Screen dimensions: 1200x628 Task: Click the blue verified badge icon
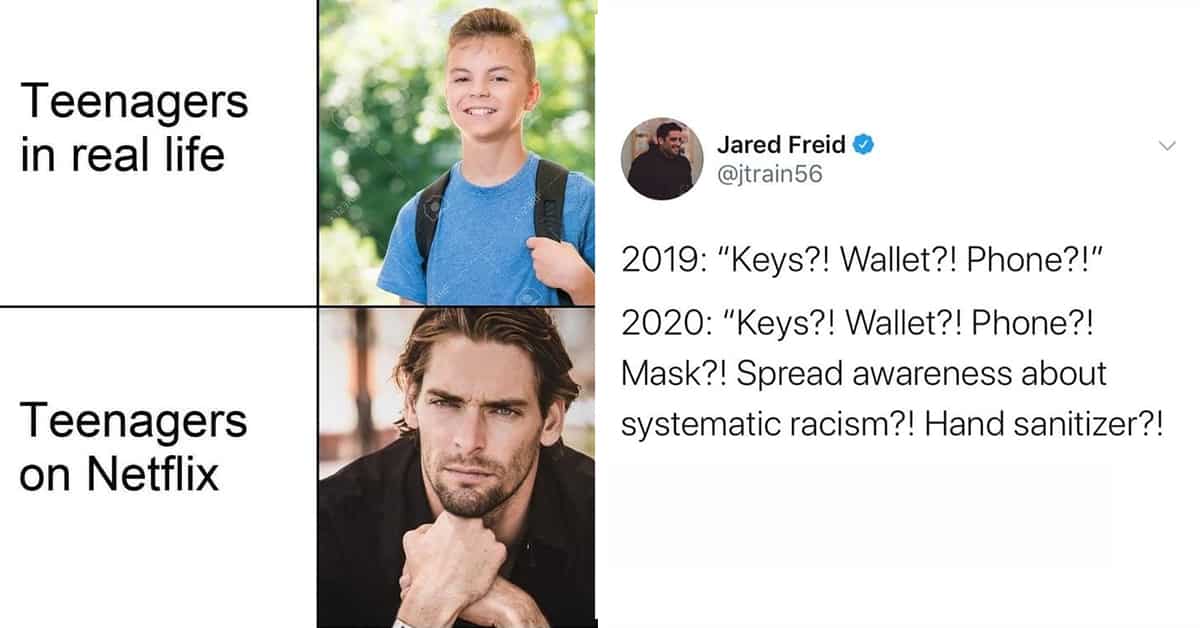[863, 146]
